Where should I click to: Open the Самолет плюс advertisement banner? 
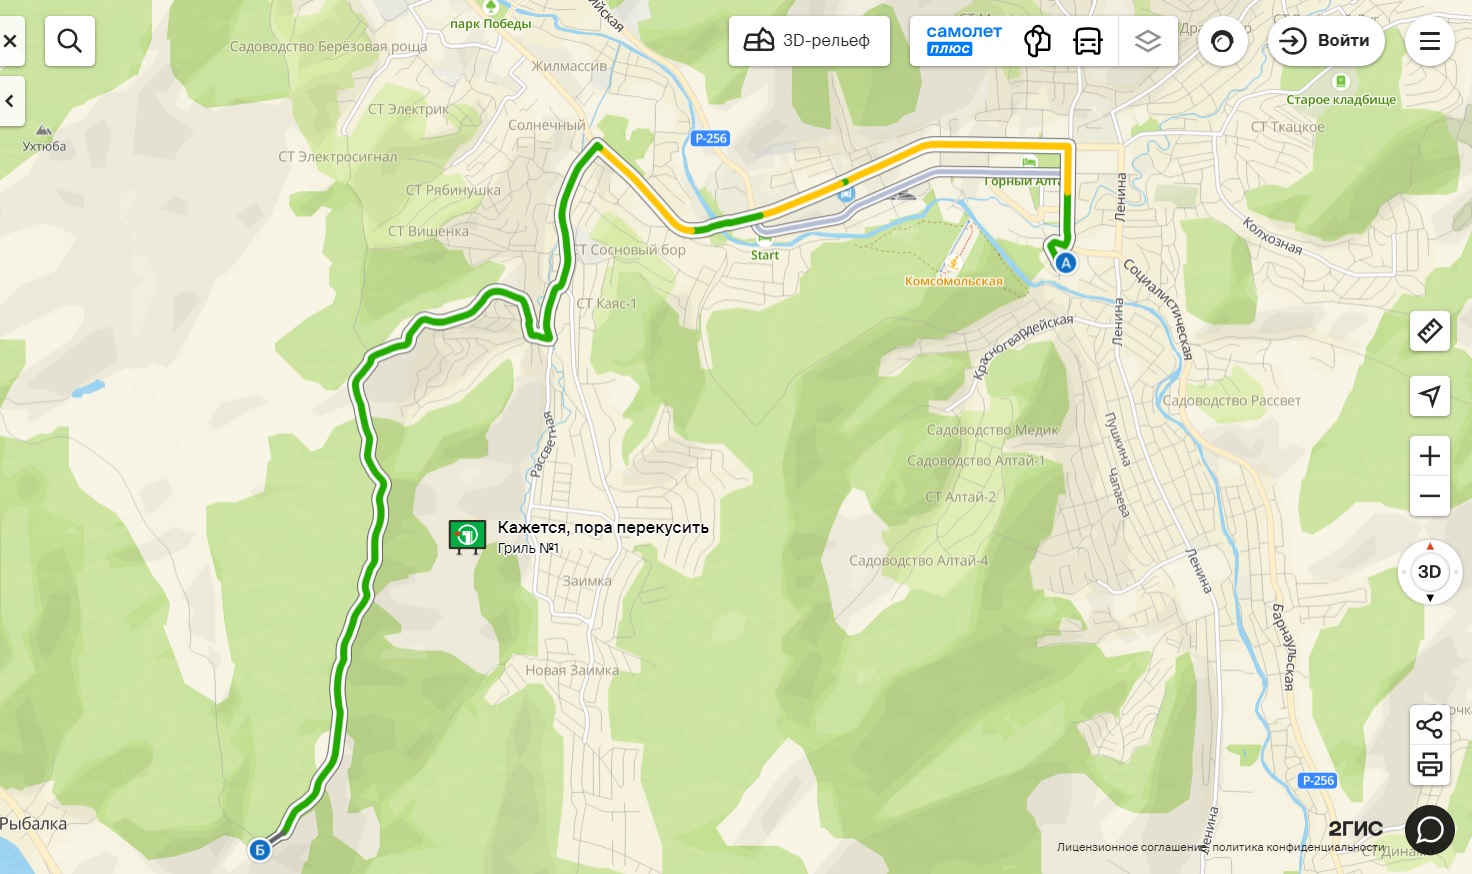(964, 41)
